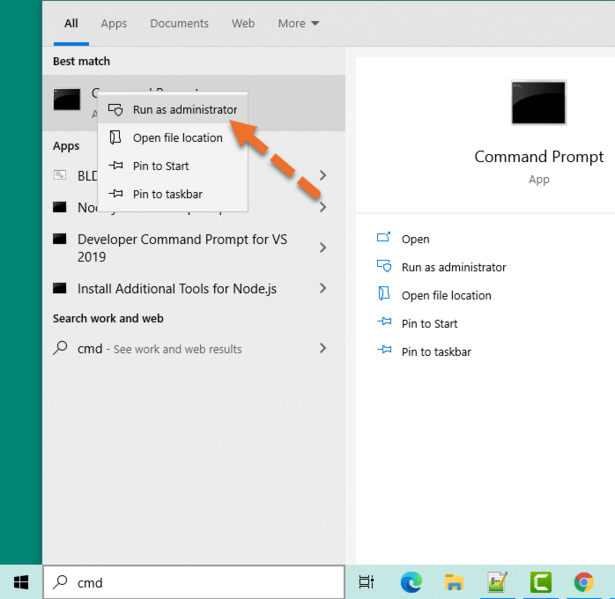
Task: Click the search magnifier icon beside cmd result
Action: click(60, 348)
